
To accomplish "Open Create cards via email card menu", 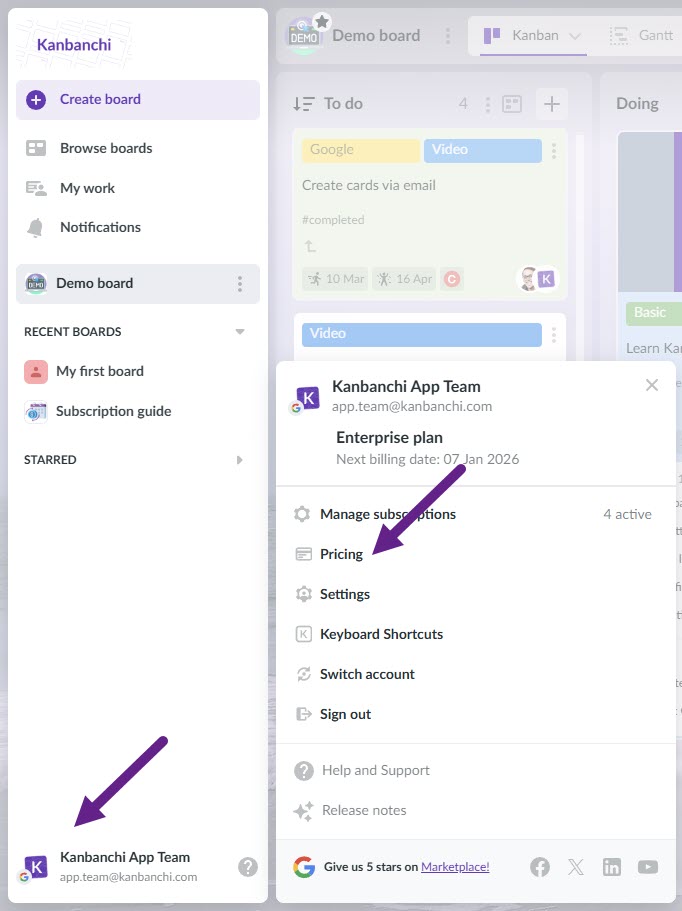I will (554, 150).
